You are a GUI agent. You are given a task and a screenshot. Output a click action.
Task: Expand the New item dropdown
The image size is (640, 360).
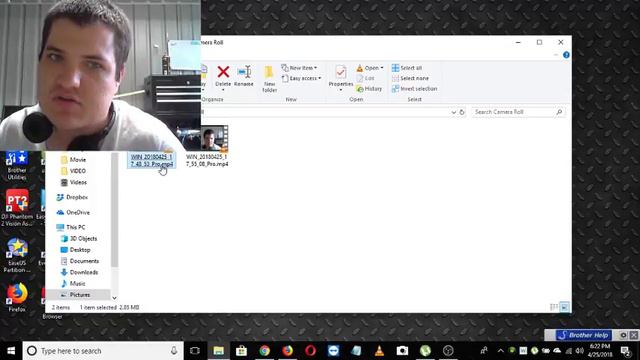point(299,68)
